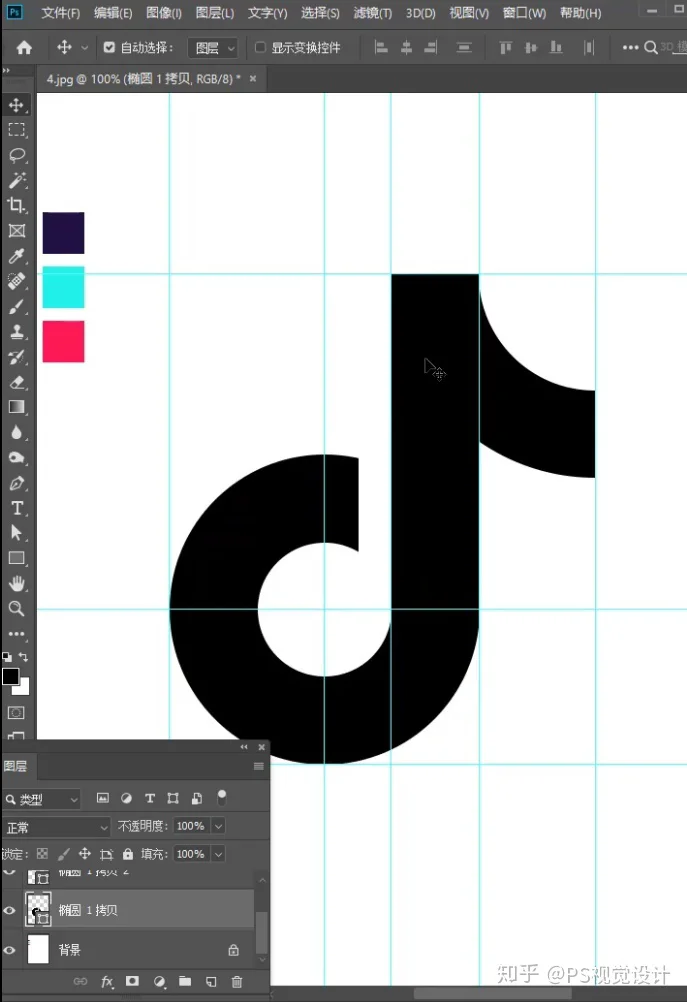Align left edges in the options bar

click(x=381, y=47)
